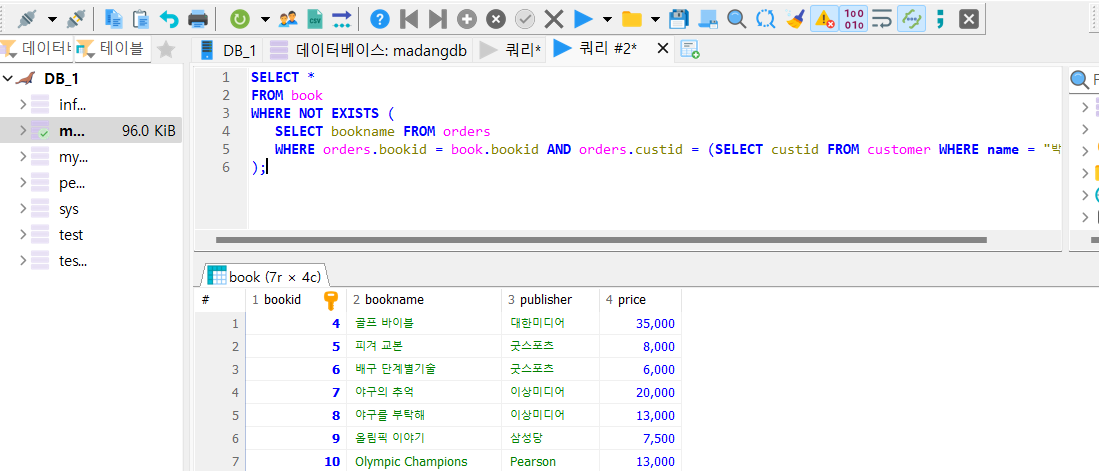Click the semicolon delimiter icon
The width and height of the screenshot is (1099, 471).
pyautogui.click(x=940, y=19)
